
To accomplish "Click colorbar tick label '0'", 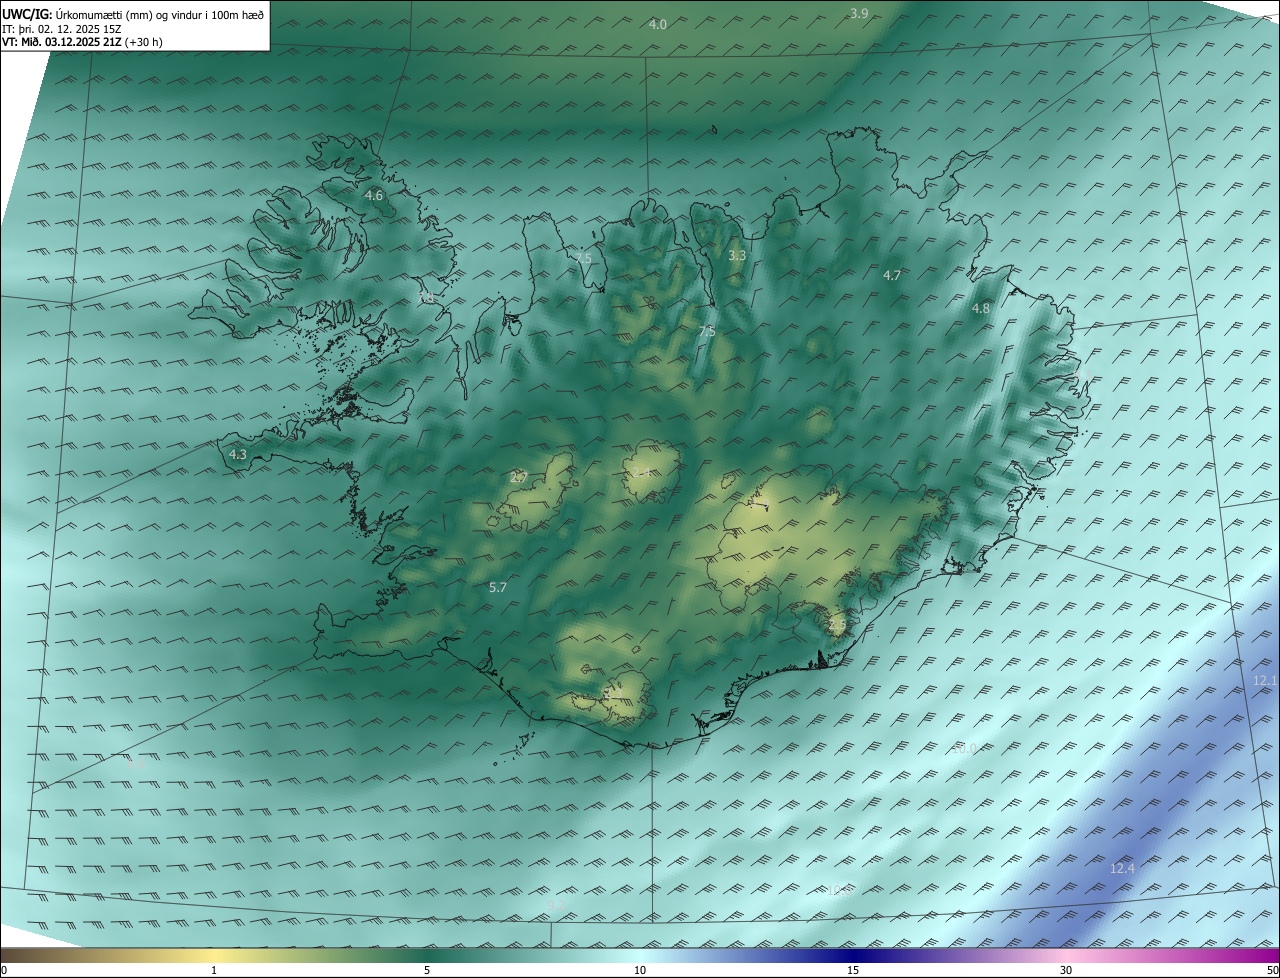I will click(x=4, y=970).
